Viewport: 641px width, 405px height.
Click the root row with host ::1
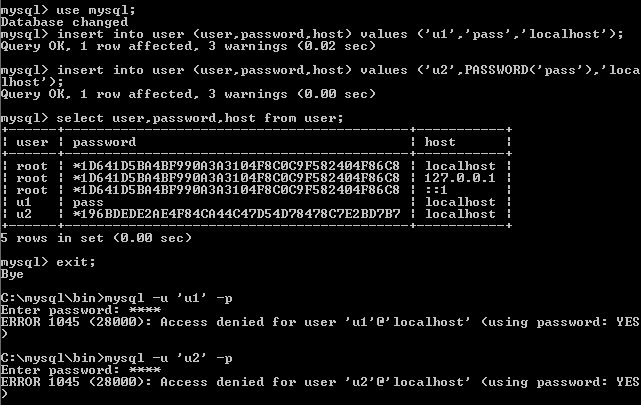pyautogui.click(x=256, y=190)
